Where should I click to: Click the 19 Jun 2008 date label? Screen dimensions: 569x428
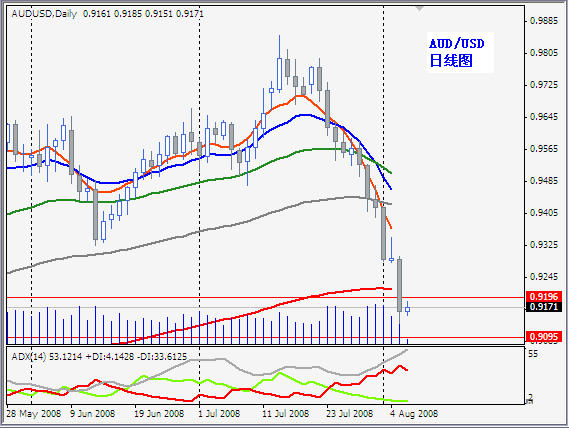pos(159,413)
